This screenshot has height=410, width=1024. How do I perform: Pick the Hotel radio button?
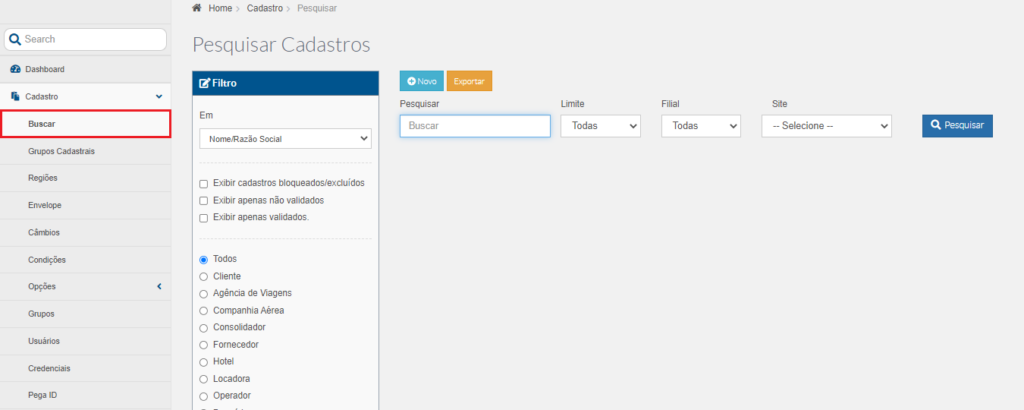click(x=204, y=362)
